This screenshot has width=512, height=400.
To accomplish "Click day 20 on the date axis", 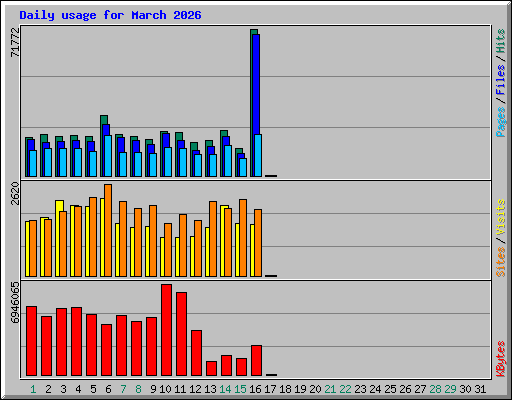I will pos(315,389).
